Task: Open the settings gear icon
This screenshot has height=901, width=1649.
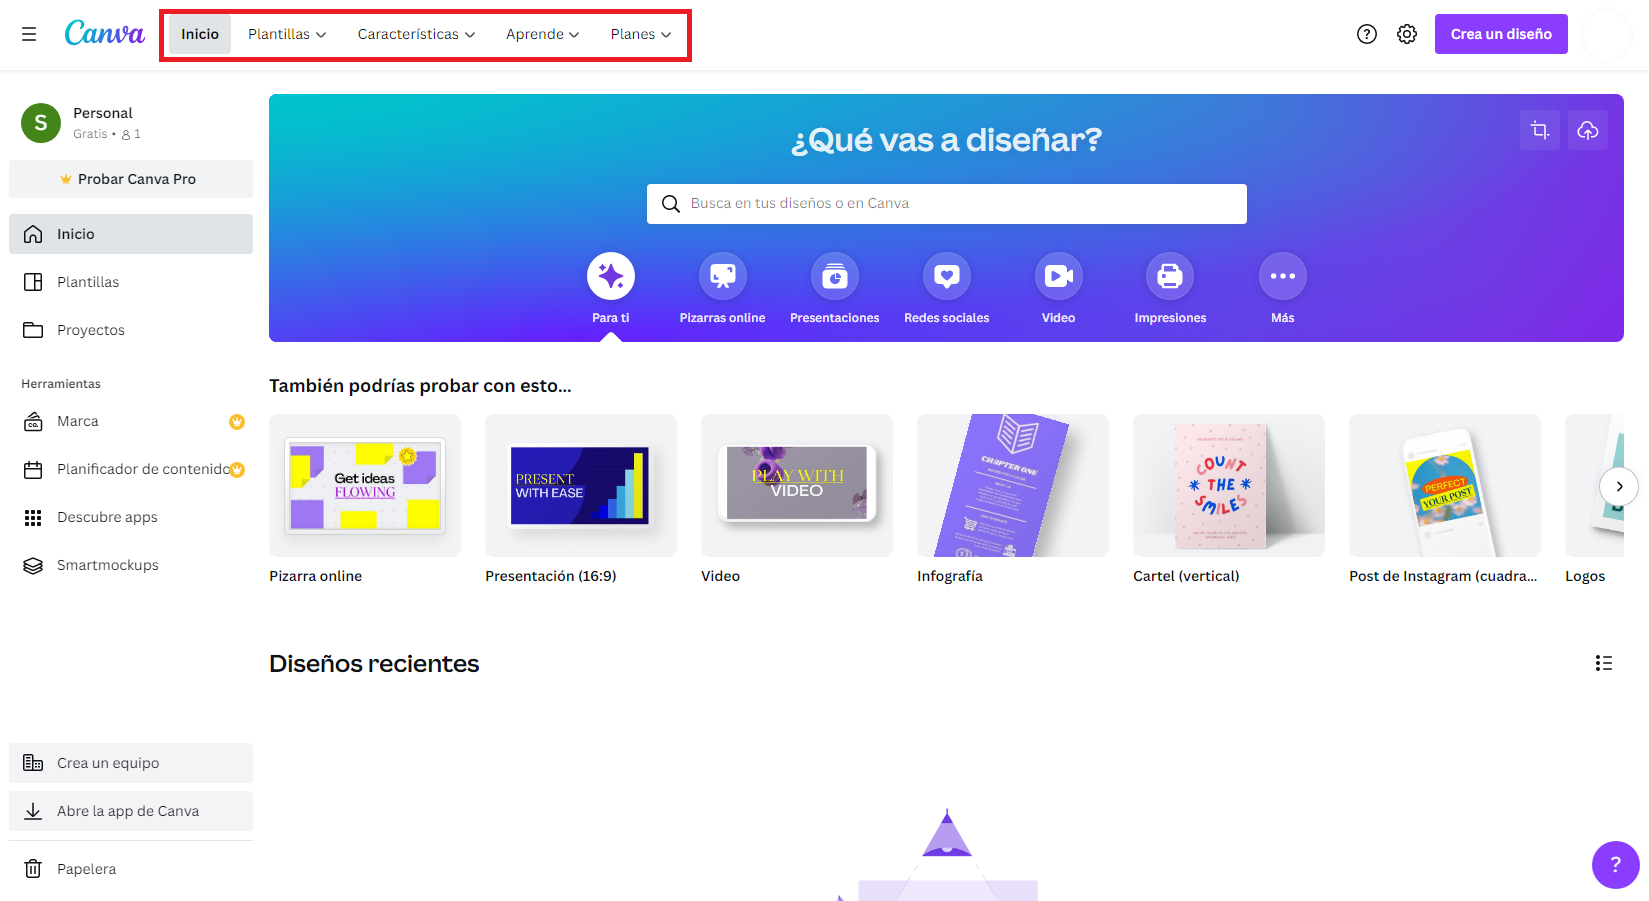Action: point(1407,34)
